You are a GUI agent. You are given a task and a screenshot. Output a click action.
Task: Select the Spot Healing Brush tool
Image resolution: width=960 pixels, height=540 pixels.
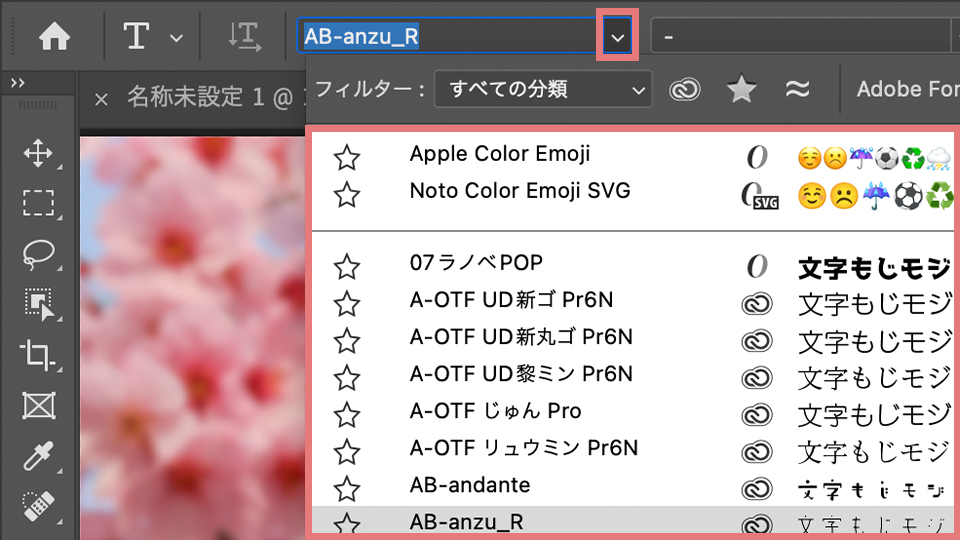coord(38,505)
